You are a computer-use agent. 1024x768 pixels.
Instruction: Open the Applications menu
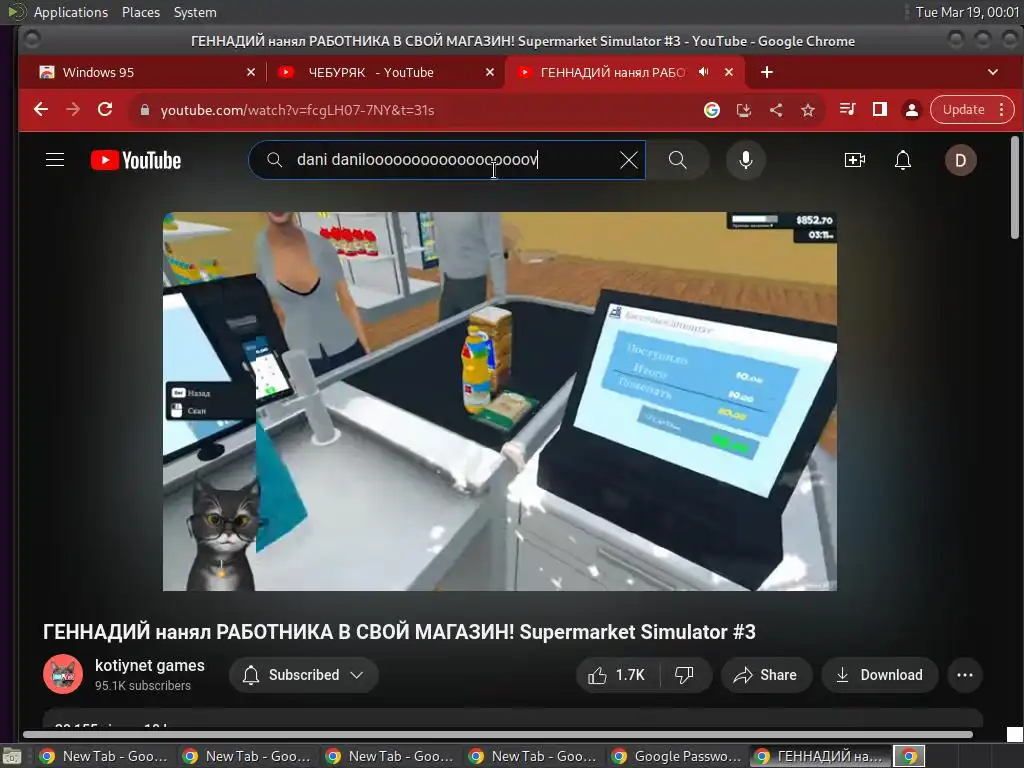click(71, 12)
